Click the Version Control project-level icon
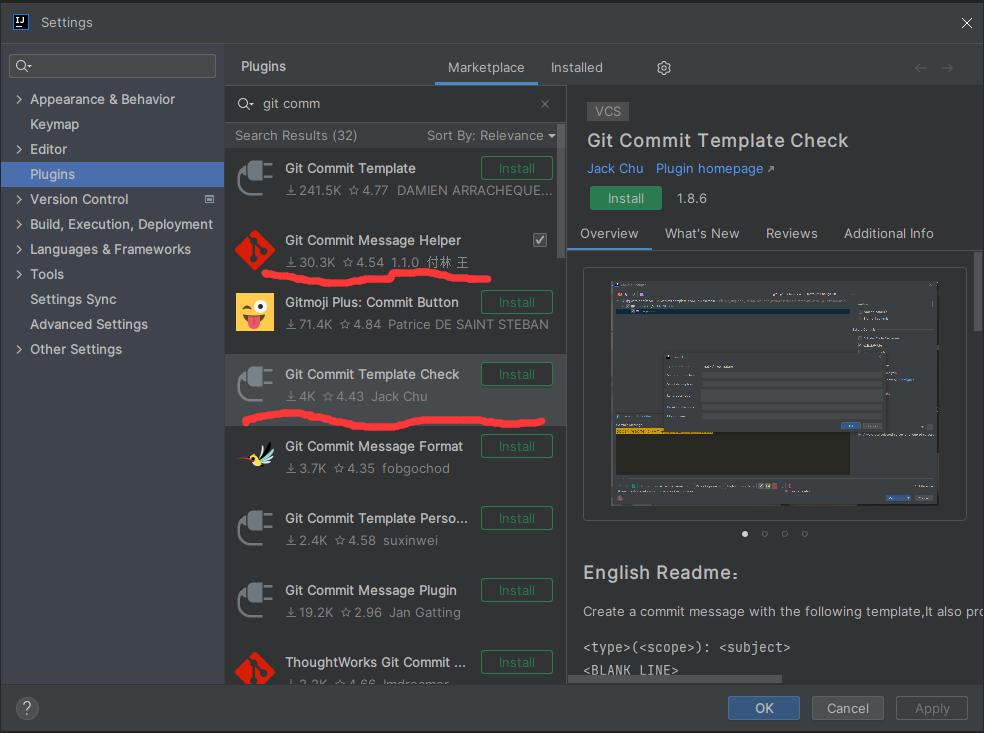The width and height of the screenshot is (984, 733). pyautogui.click(x=210, y=200)
